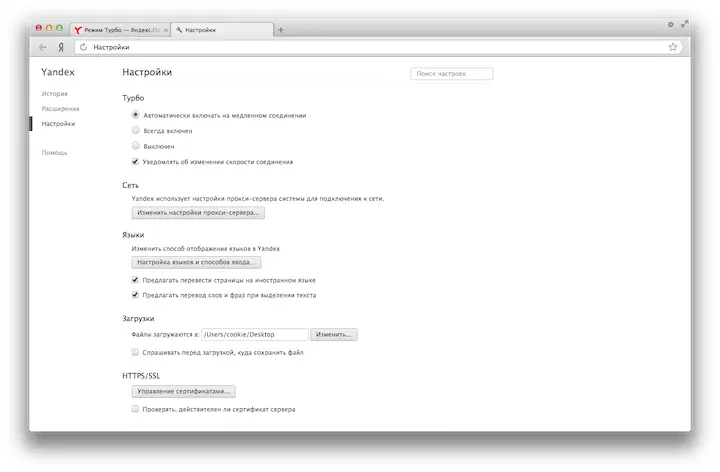Click Управление сертификатами button
This screenshot has width=720, height=472.
[x=184, y=391]
